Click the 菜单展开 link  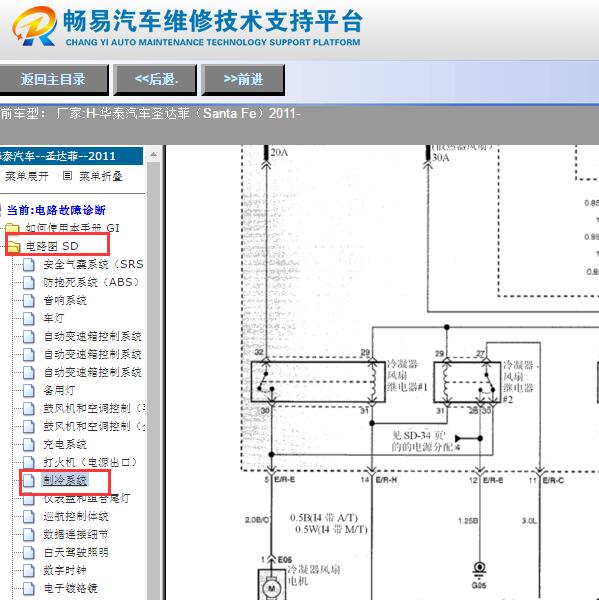pyautogui.click(x=26, y=176)
